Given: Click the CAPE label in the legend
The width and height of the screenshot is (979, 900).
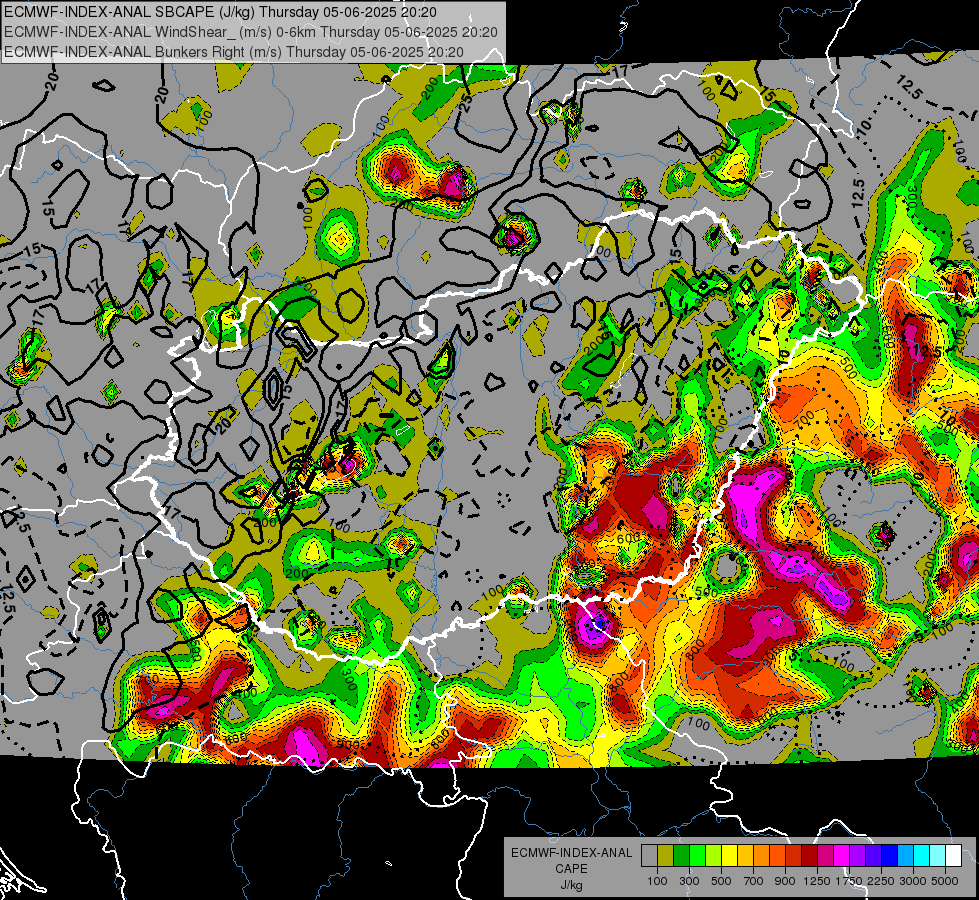Looking at the screenshot, I should pos(571,869).
